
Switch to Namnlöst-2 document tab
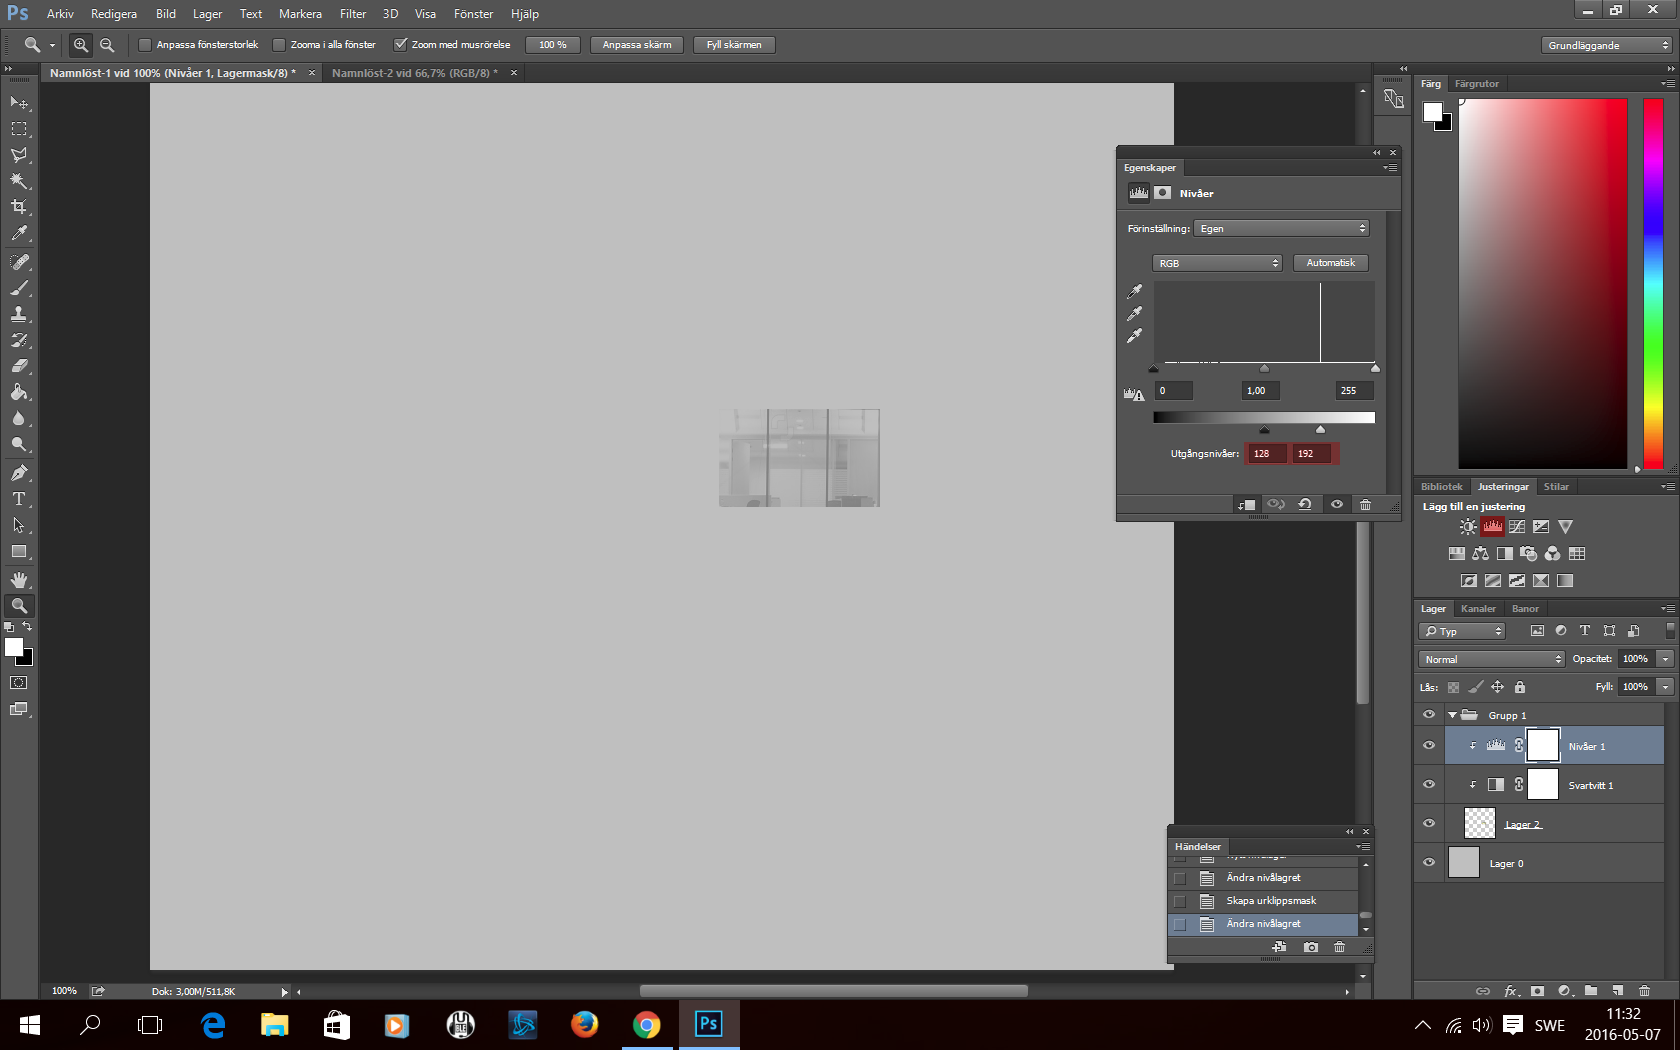[x=414, y=73]
